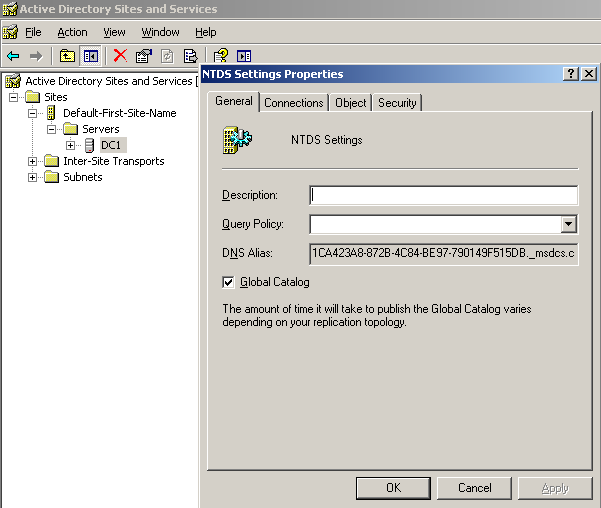Expand the DC1 server node
This screenshot has height=508, width=601.
point(71,145)
